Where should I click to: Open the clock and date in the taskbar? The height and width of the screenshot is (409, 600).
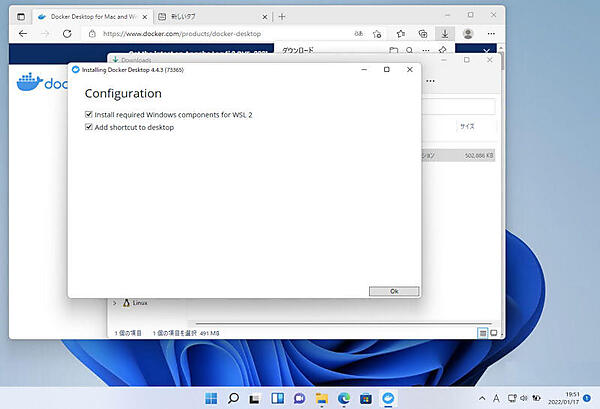click(562, 398)
